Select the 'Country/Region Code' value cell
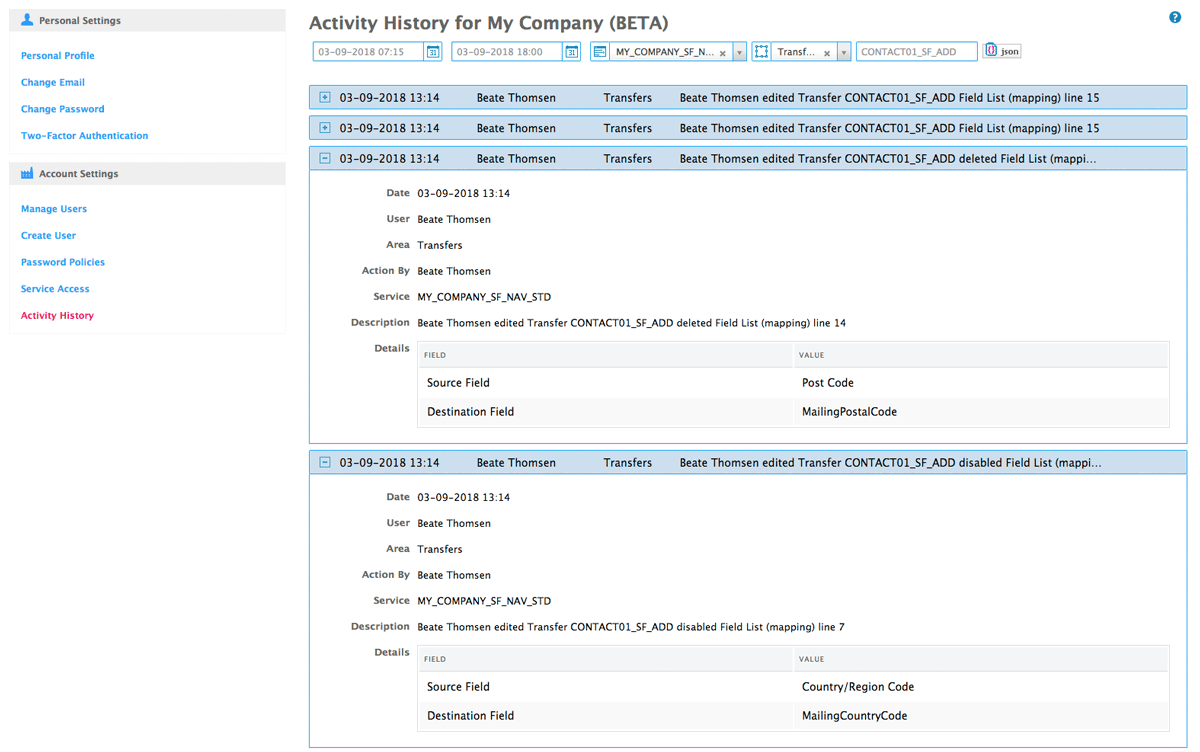The height and width of the screenshot is (752, 1200). point(980,687)
